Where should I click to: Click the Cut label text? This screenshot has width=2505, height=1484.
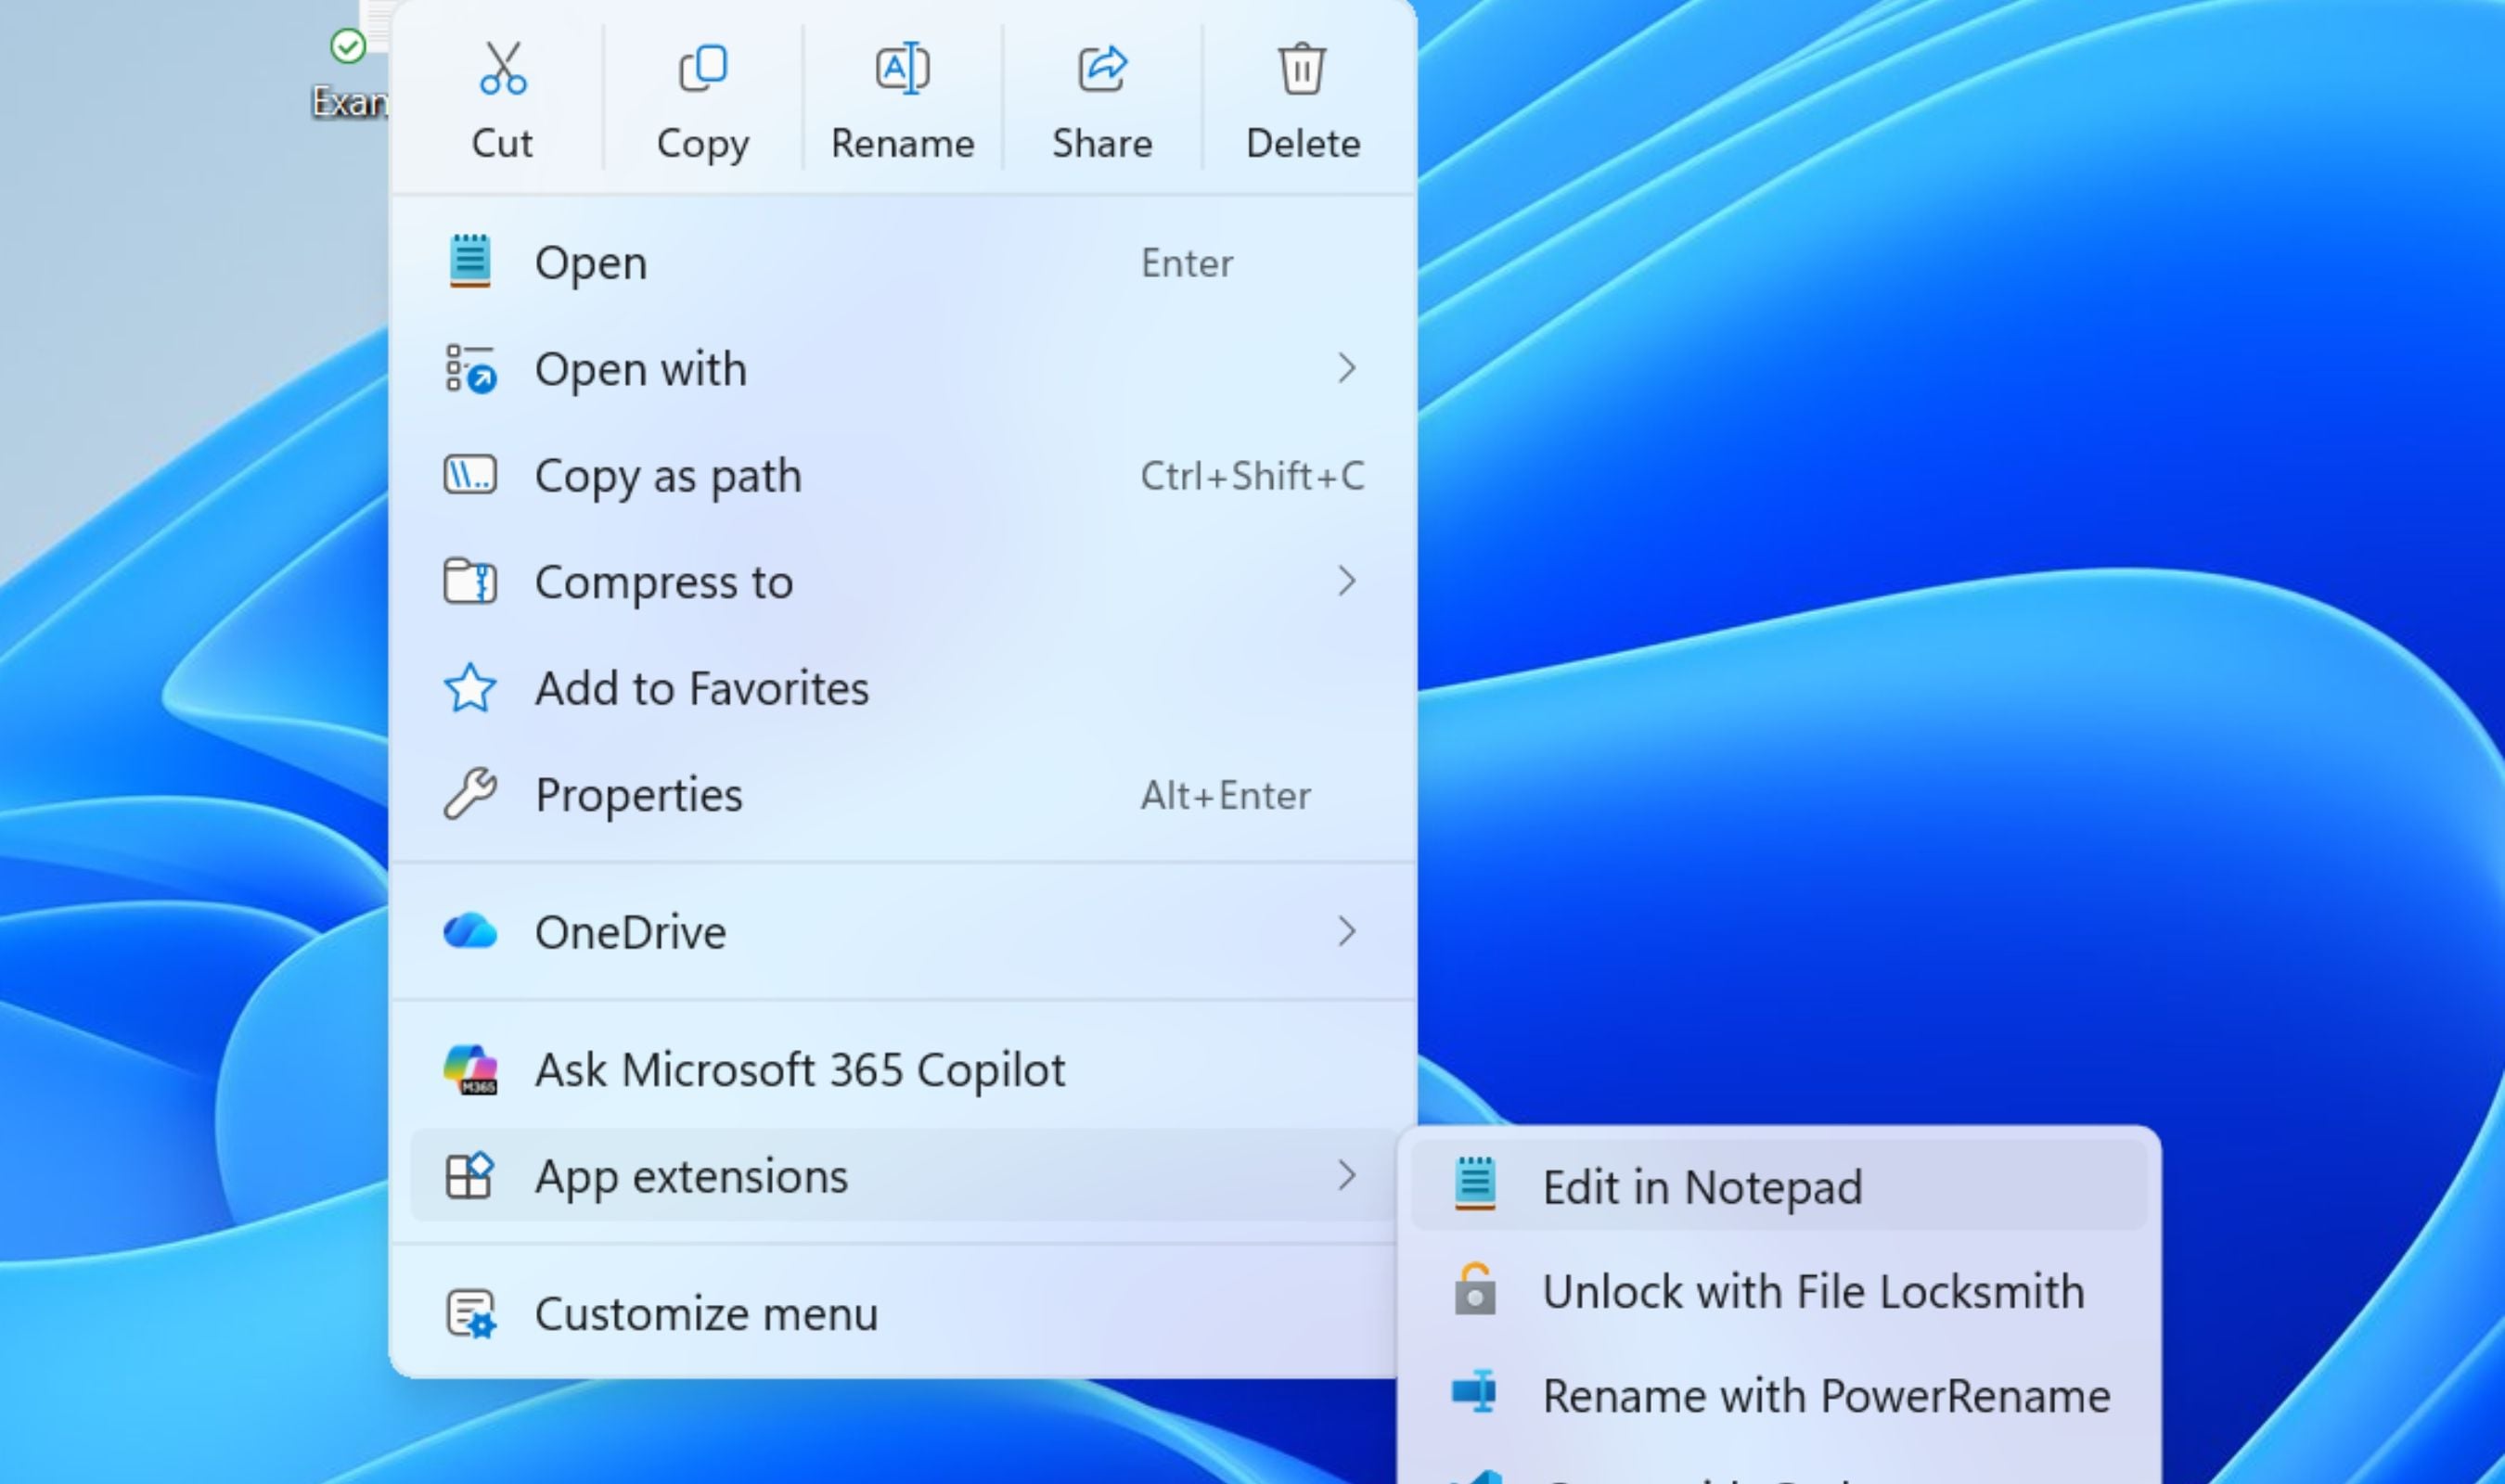[502, 143]
